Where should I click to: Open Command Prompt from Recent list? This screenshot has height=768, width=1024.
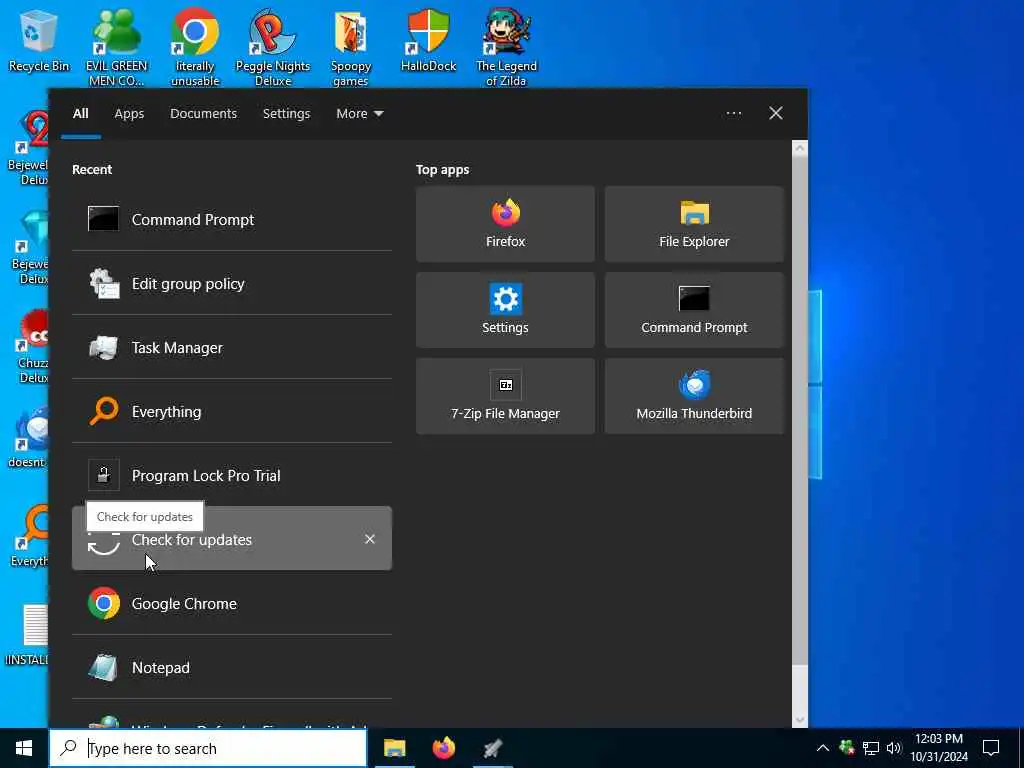[x=232, y=219]
